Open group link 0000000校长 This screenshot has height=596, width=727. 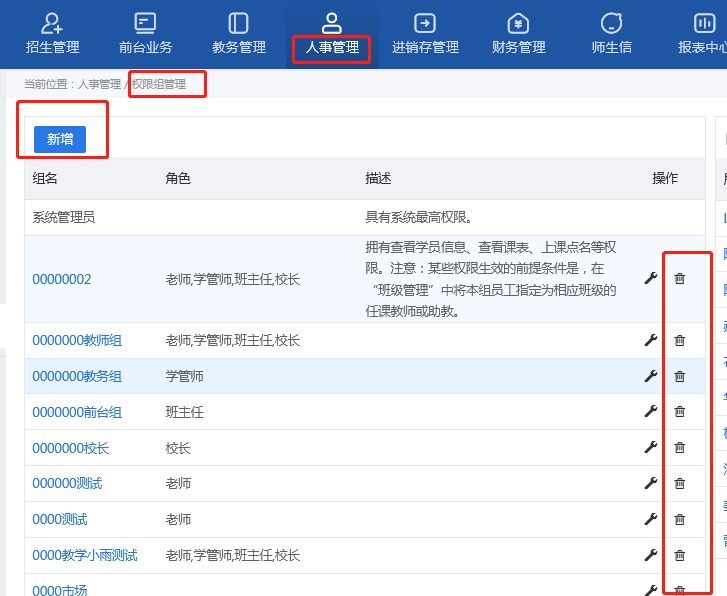(x=70, y=448)
